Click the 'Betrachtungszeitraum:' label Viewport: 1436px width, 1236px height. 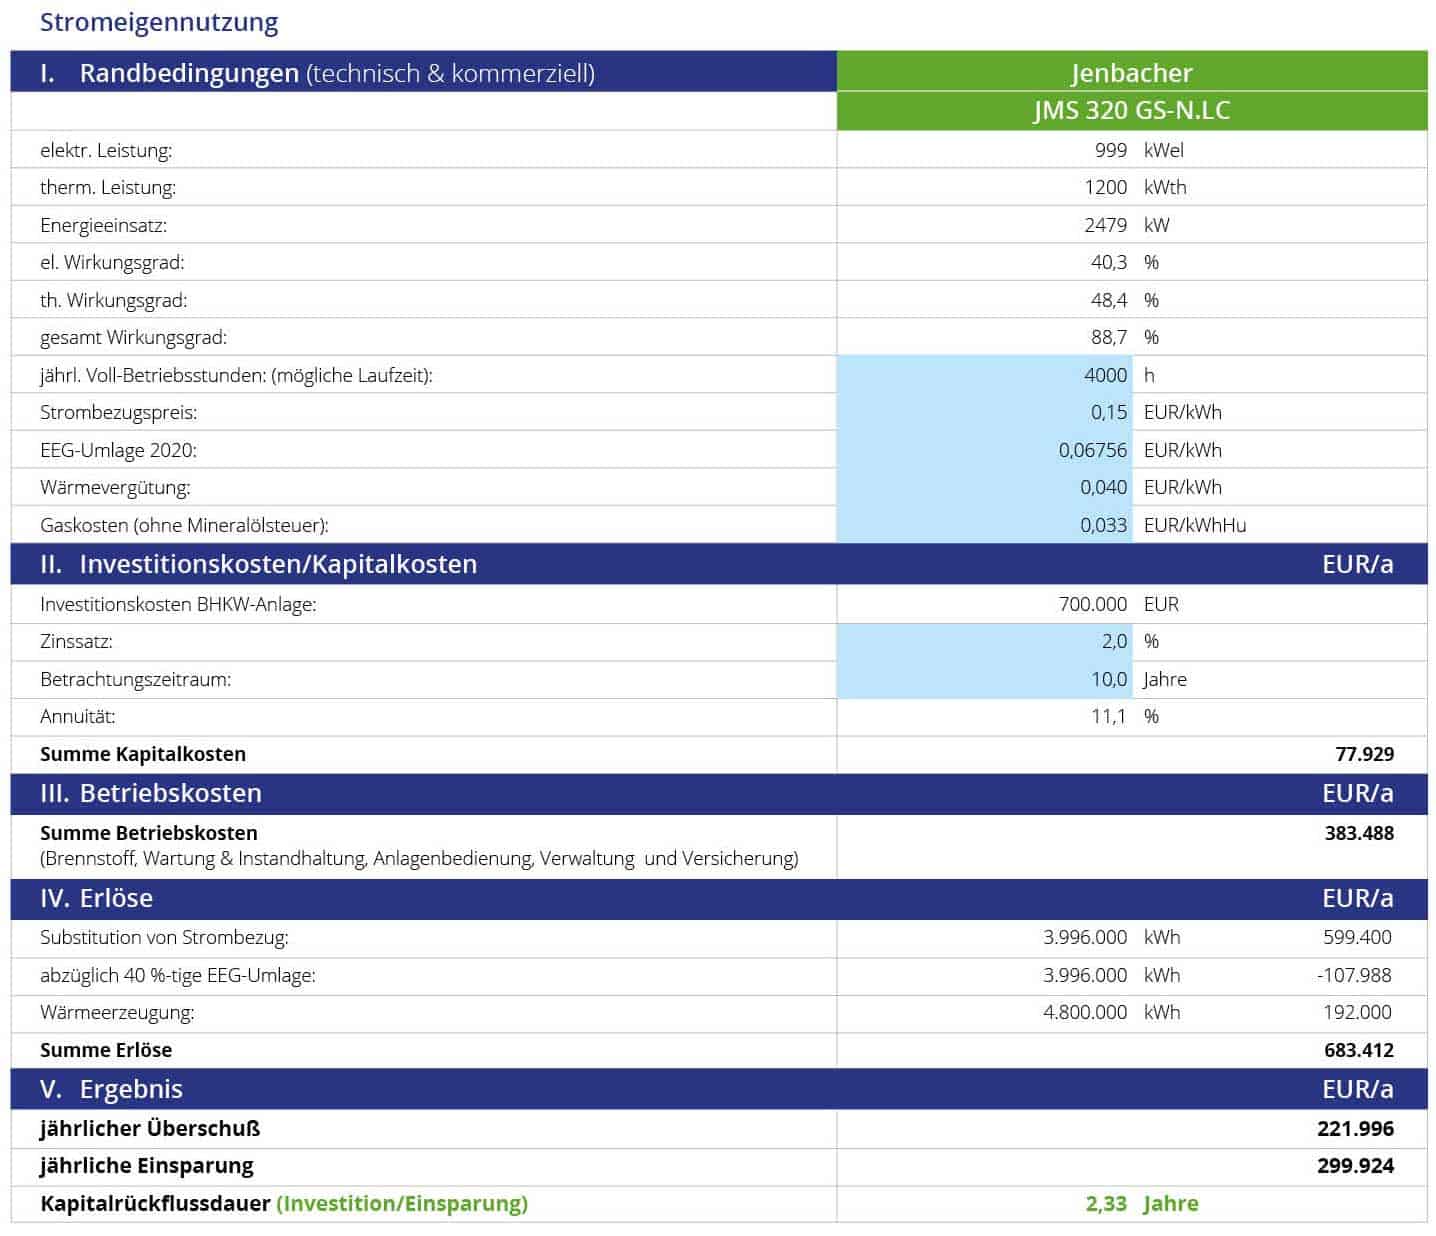pyautogui.click(x=135, y=679)
